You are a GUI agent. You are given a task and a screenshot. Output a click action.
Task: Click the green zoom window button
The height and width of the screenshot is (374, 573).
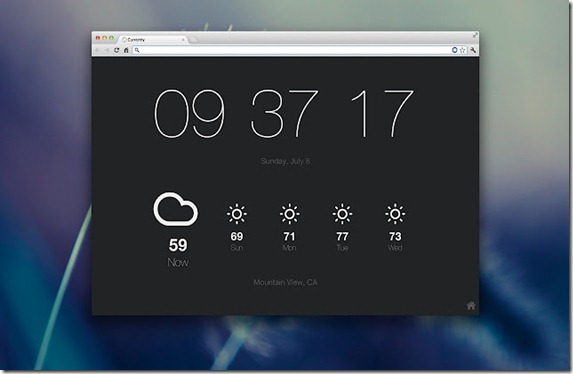coord(111,38)
